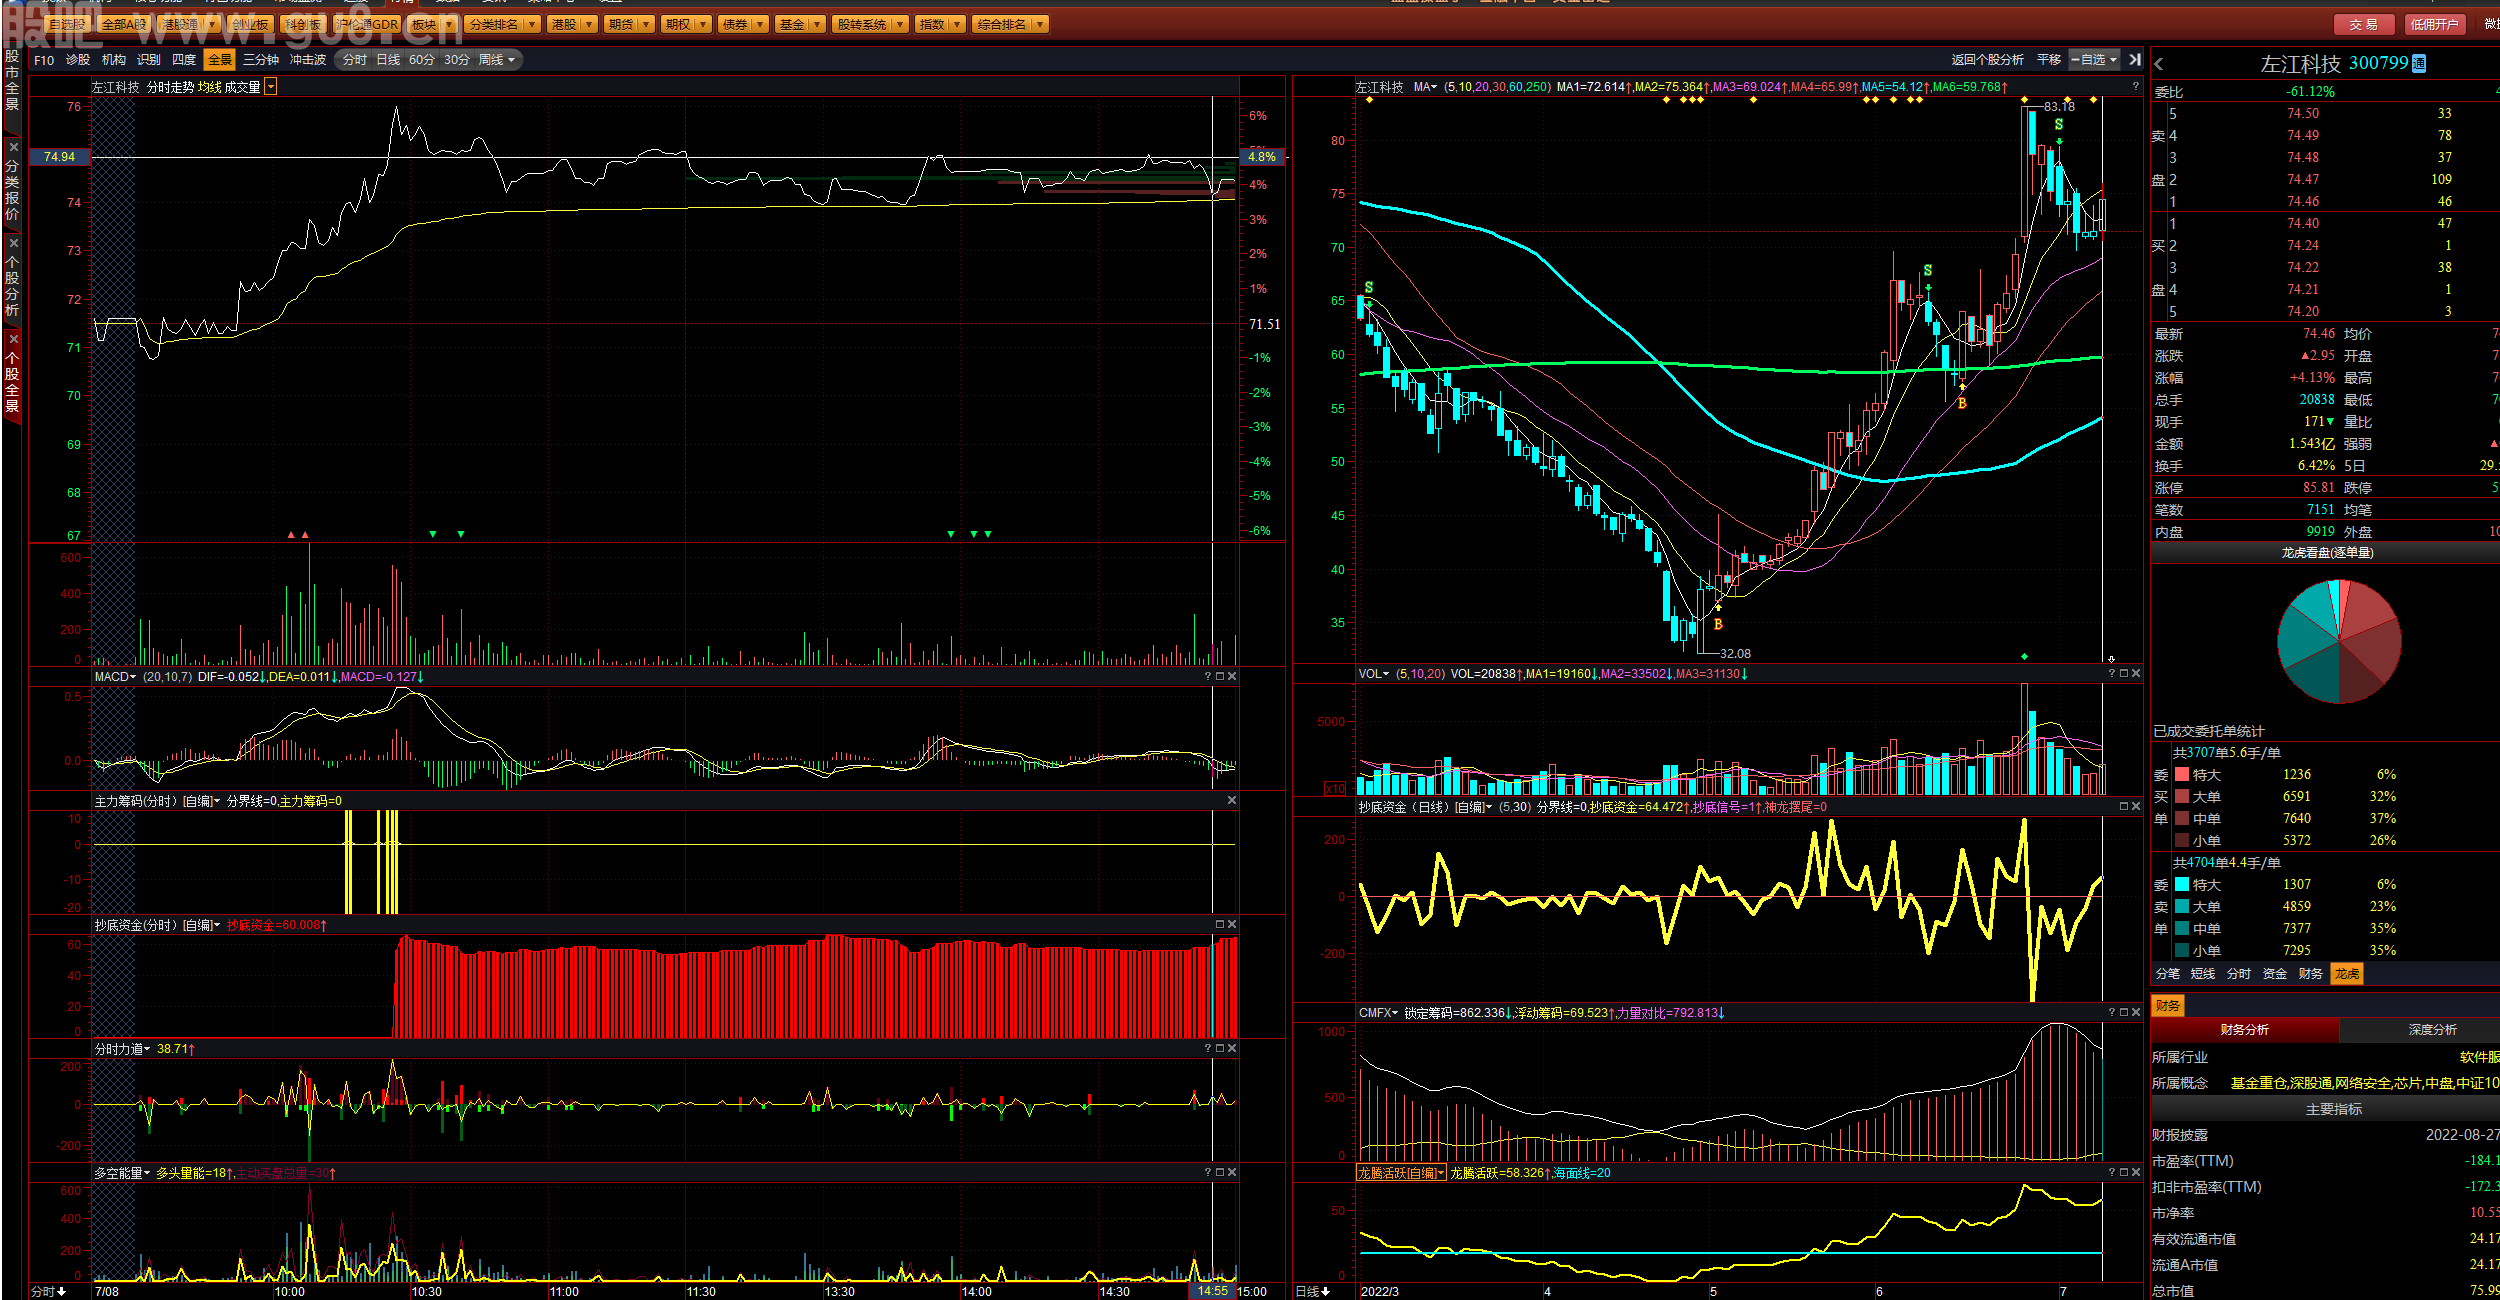Open the 财务分析 tab
The height and width of the screenshot is (1300, 2500).
coord(2244,1030)
